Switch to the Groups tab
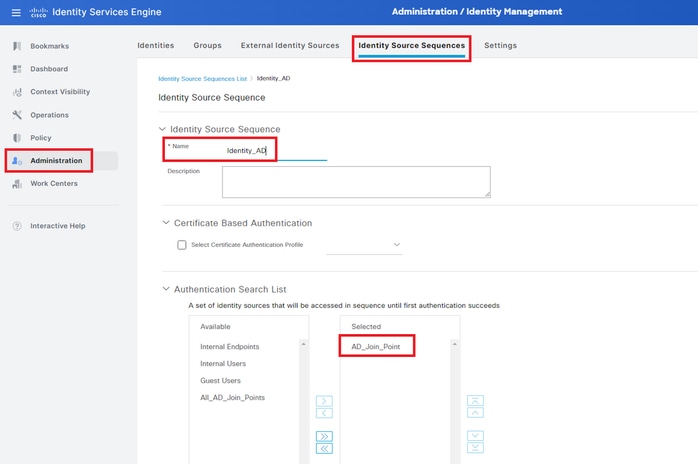 click(207, 45)
